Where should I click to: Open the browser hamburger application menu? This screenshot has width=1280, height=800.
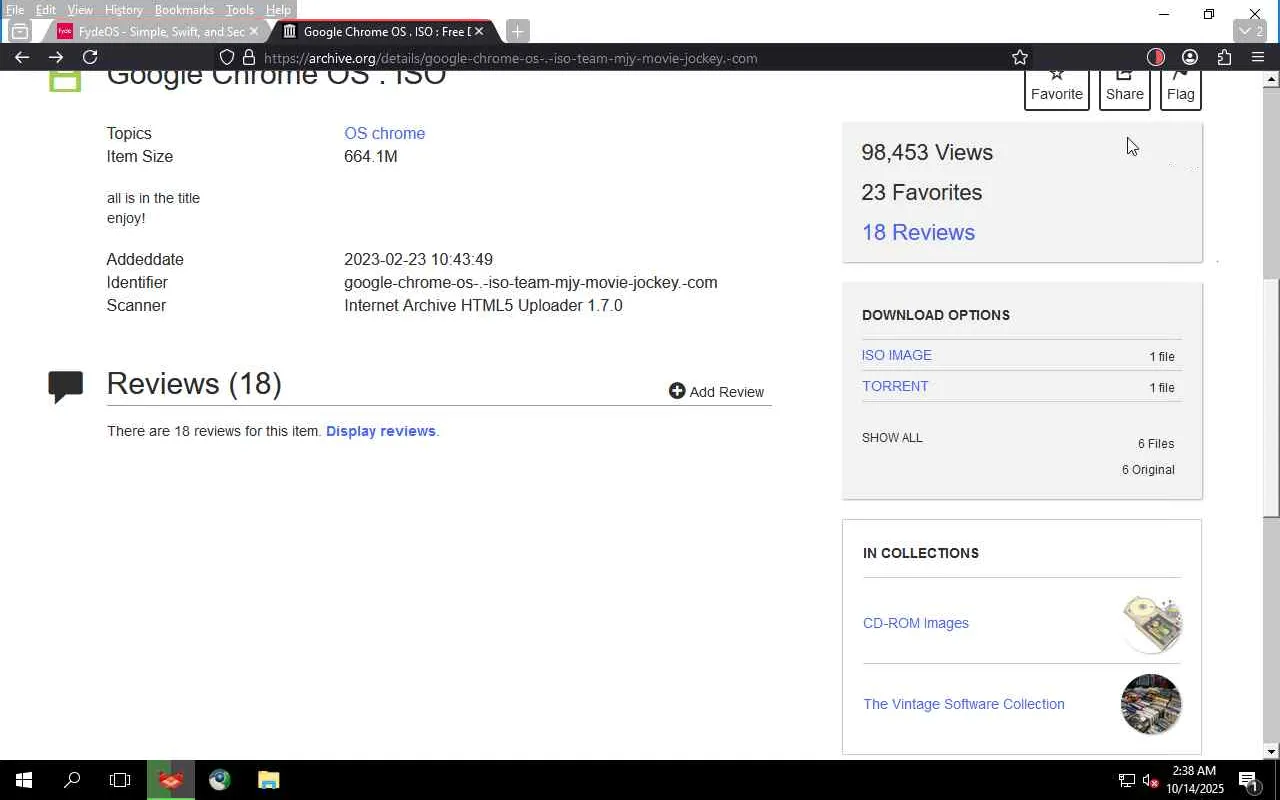click(1258, 57)
